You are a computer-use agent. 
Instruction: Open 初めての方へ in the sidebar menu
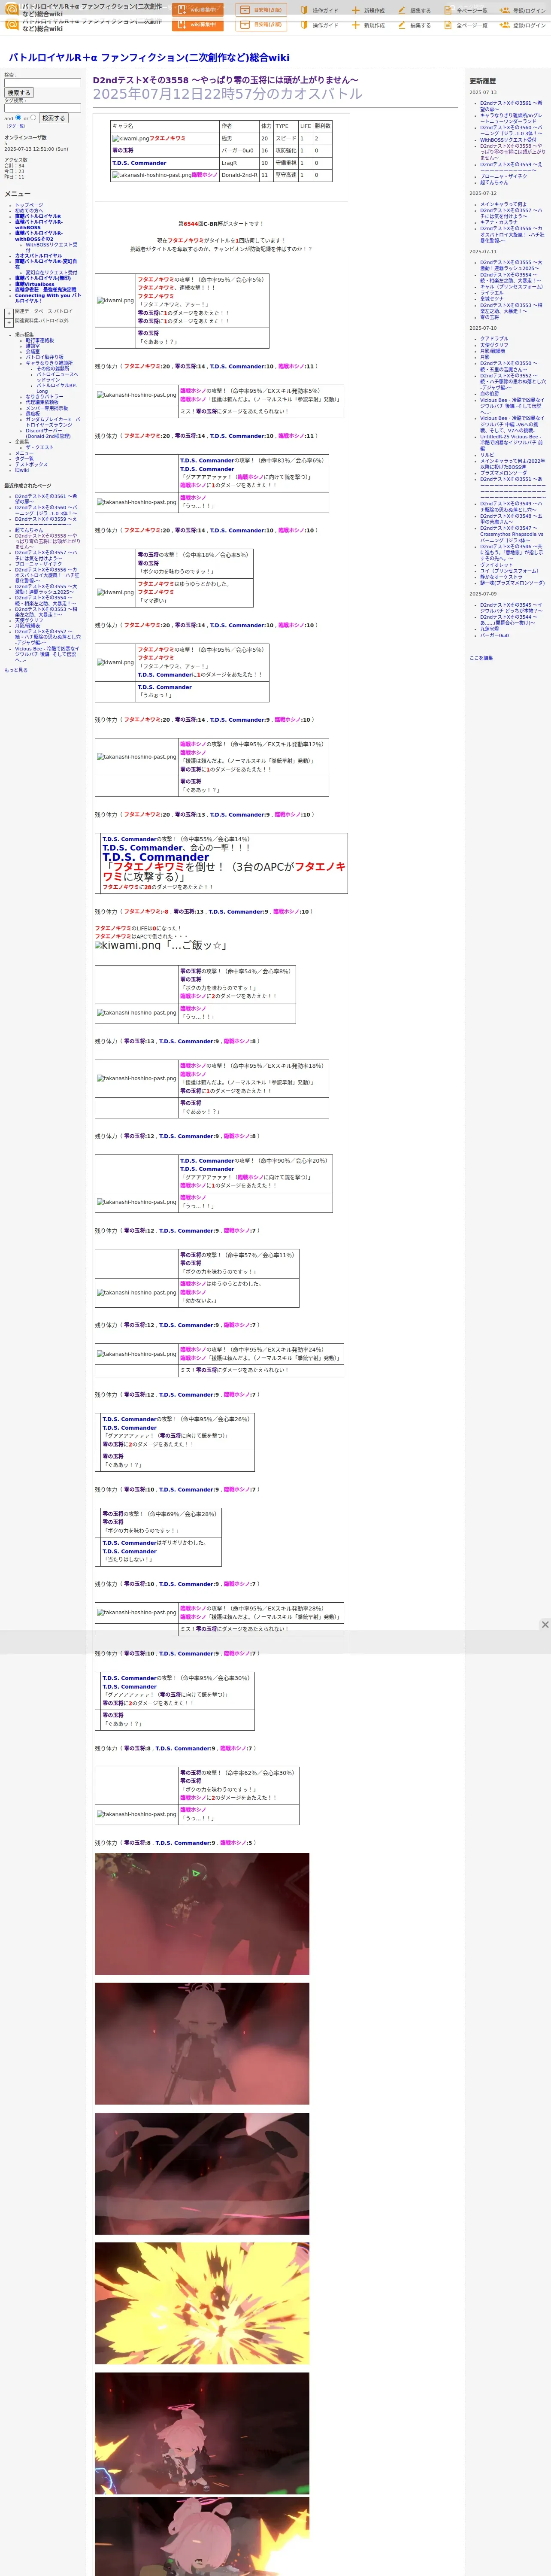pos(29,211)
